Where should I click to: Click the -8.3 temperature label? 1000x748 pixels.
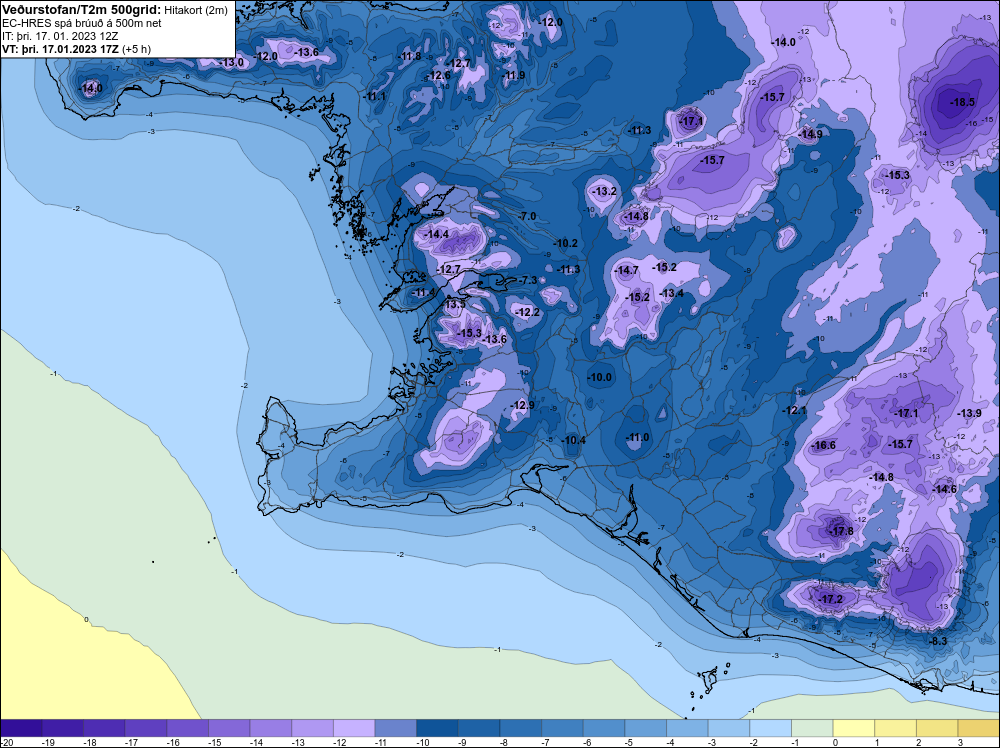(938, 642)
